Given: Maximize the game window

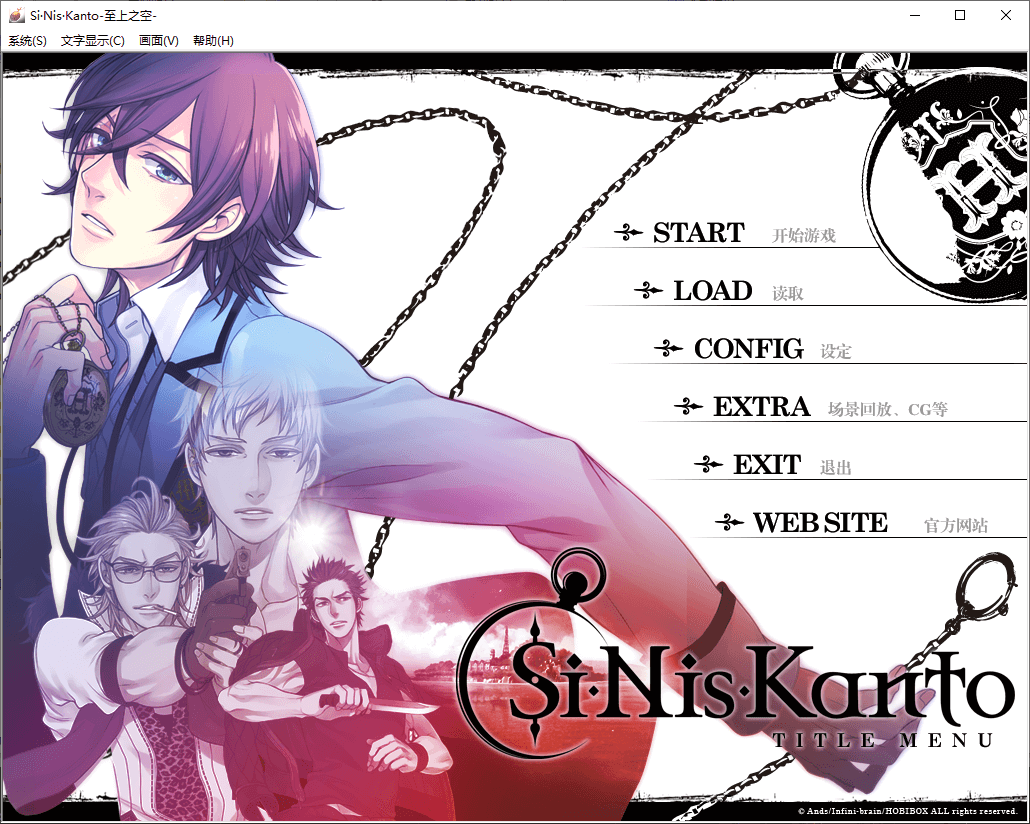Looking at the screenshot, I should point(960,15).
